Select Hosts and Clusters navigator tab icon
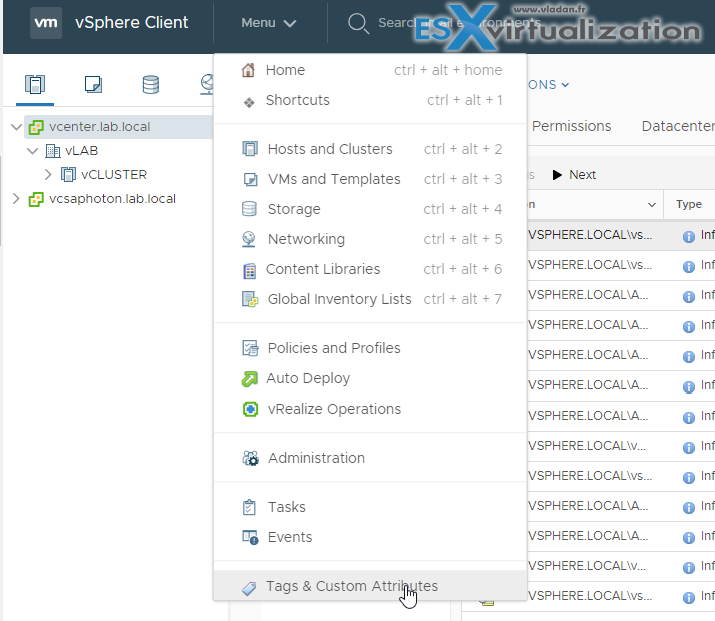Viewport: 715px width, 621px height. 35,85
